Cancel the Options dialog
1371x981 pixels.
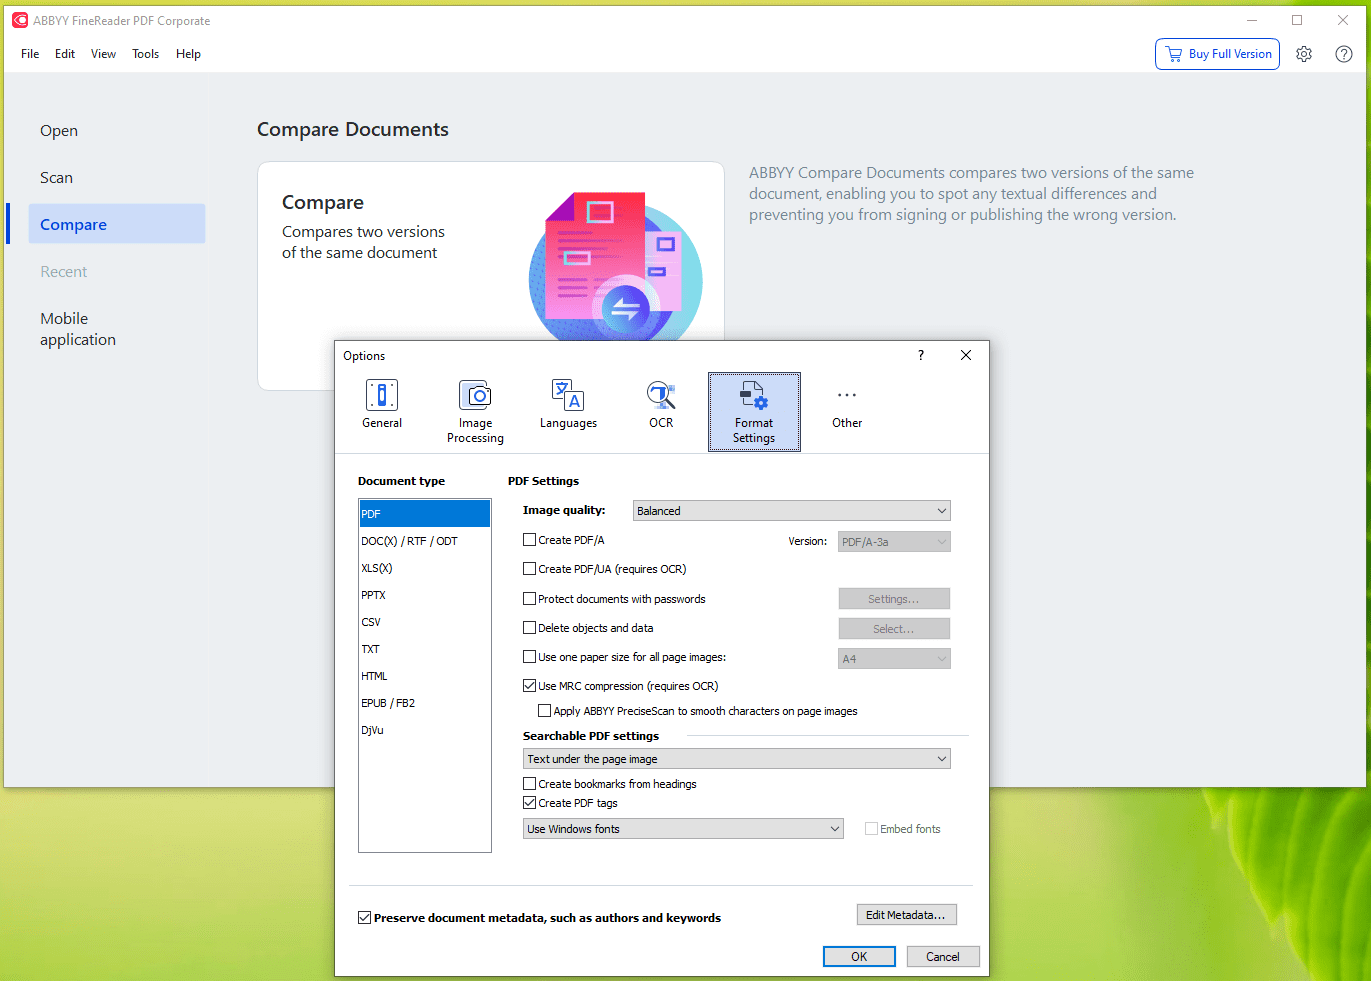point(943,957)
